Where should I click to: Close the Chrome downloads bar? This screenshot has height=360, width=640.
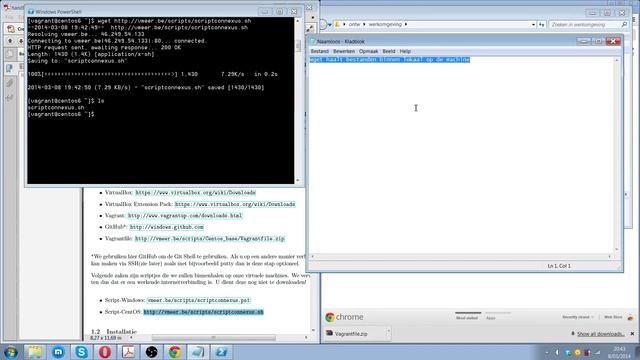(632, 333)
